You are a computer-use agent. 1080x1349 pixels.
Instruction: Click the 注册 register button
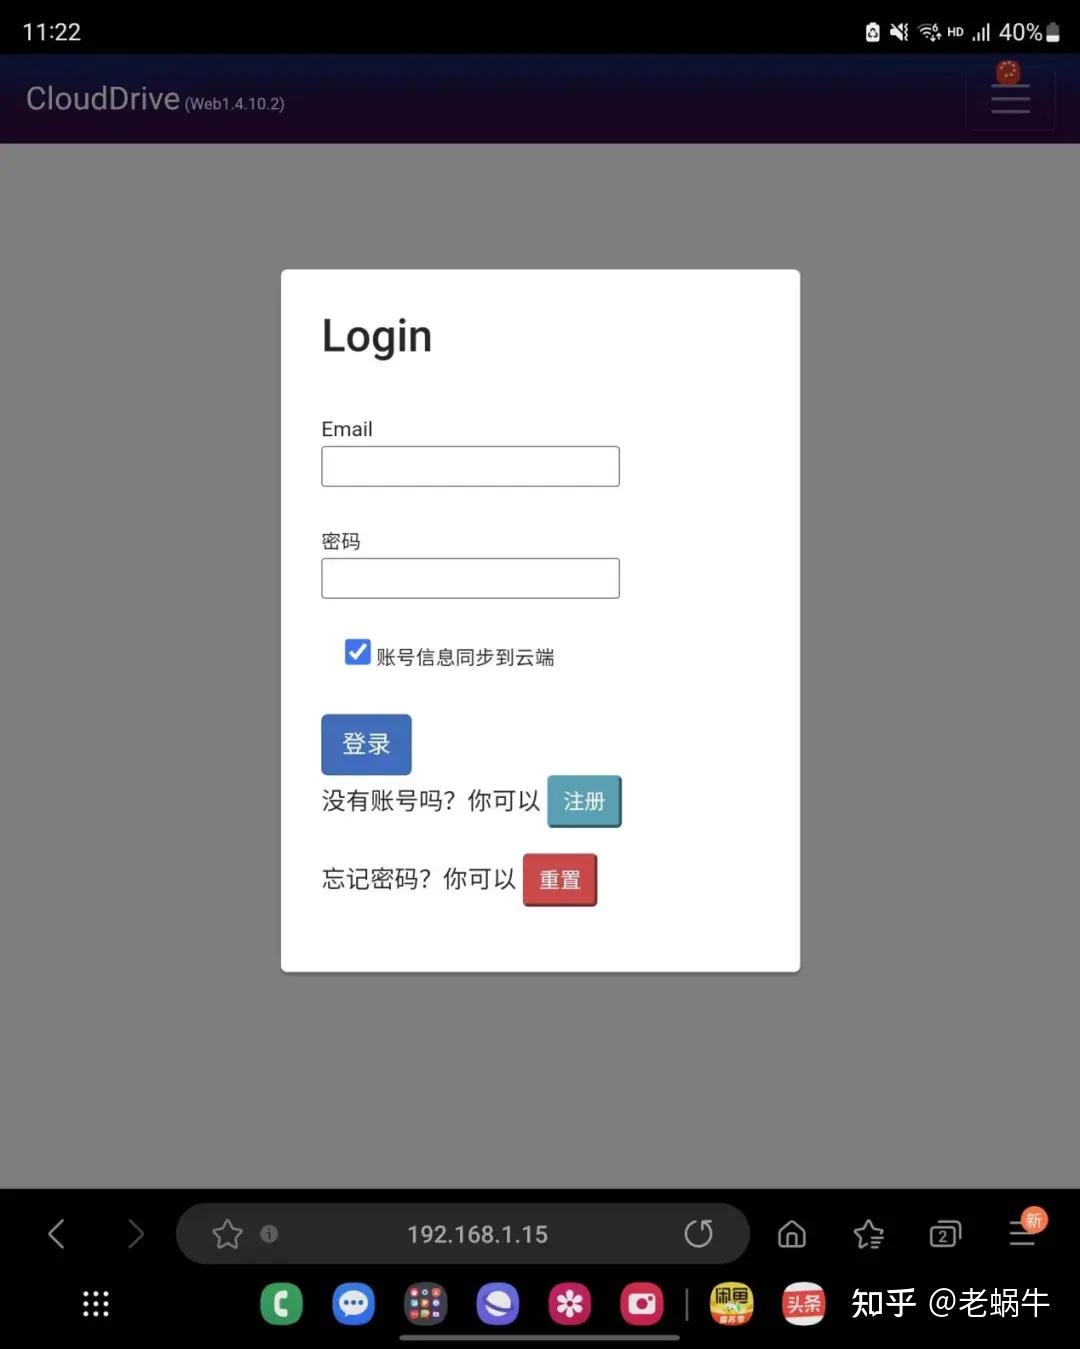(x=584, y=801)
